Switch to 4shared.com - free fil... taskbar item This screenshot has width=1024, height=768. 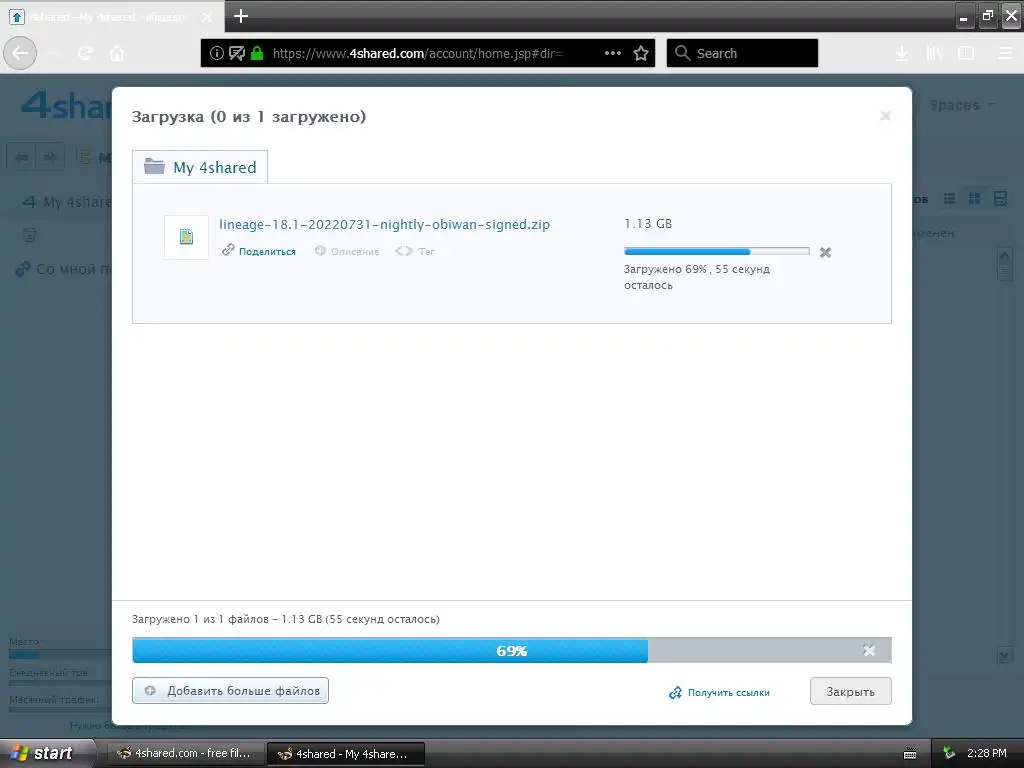click(184, 753)
